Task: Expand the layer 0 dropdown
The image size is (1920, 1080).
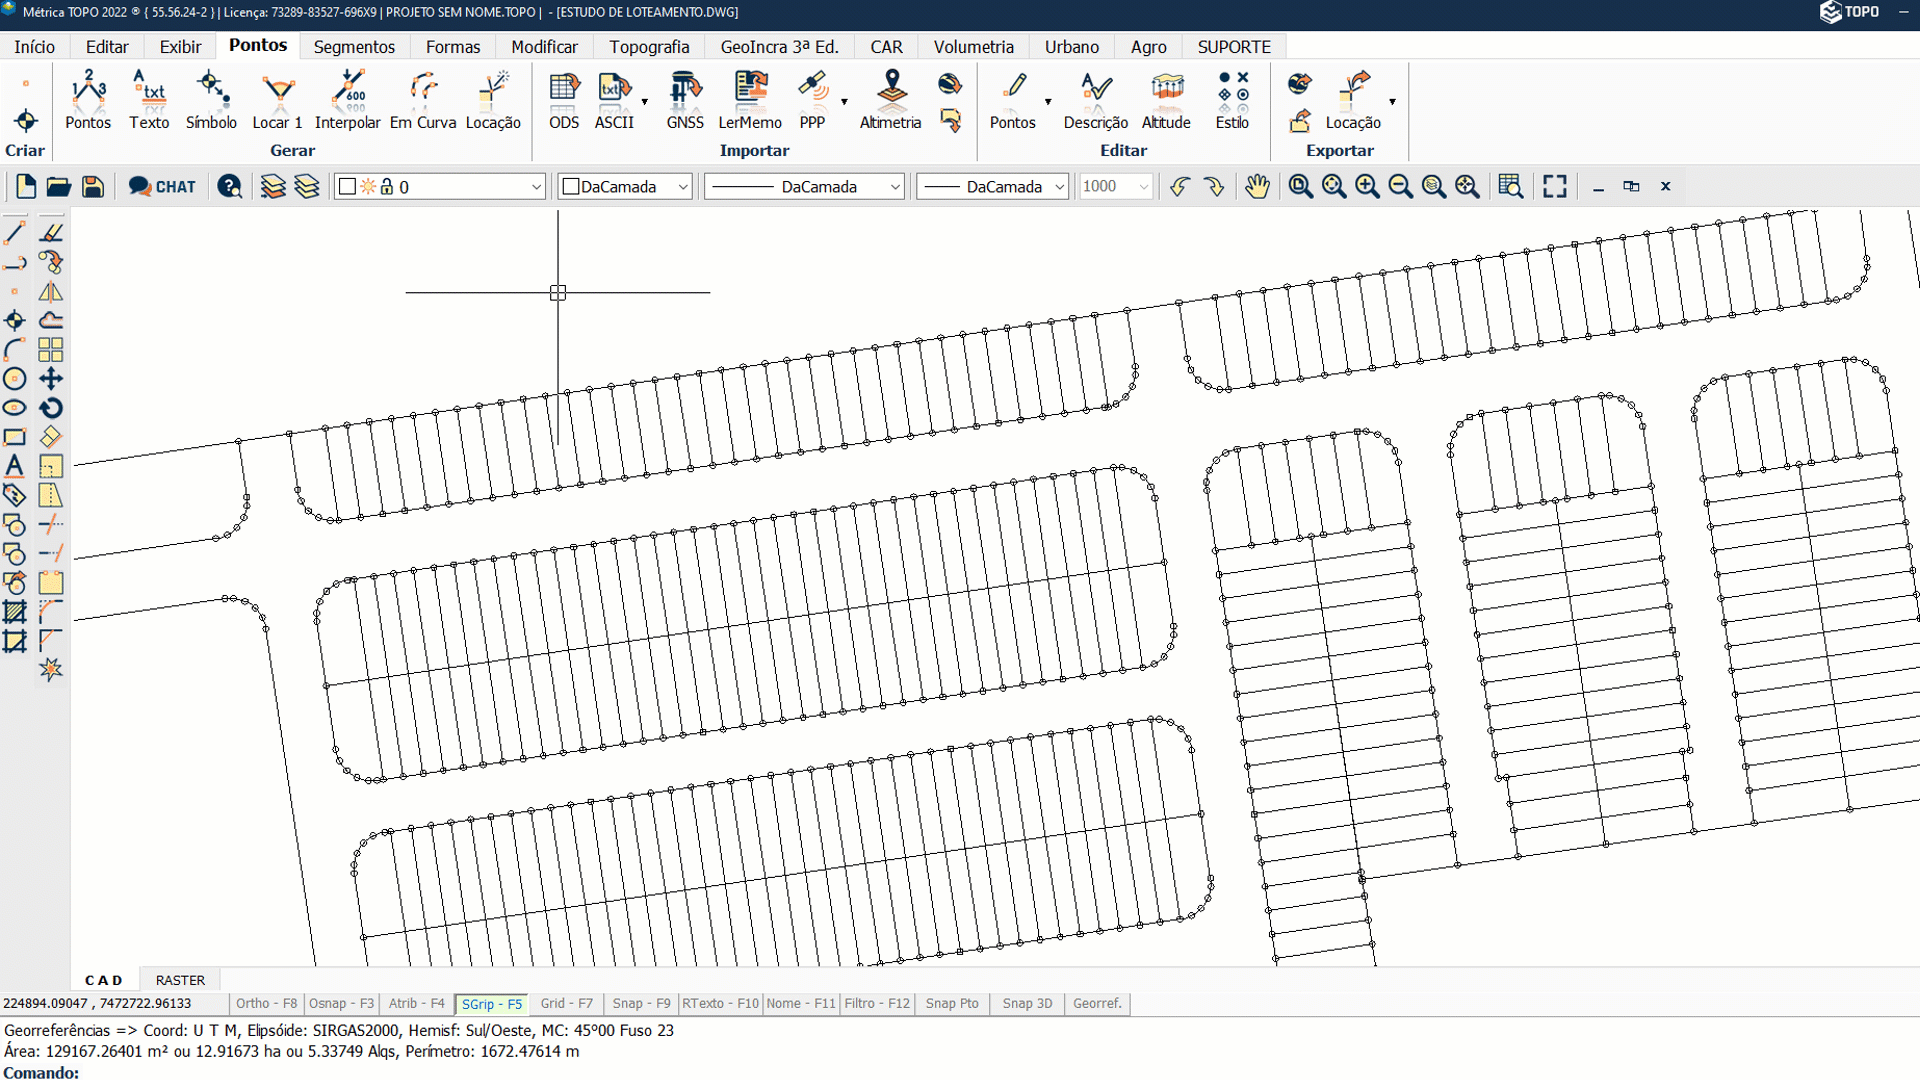Action: click(x=536, y=187)
